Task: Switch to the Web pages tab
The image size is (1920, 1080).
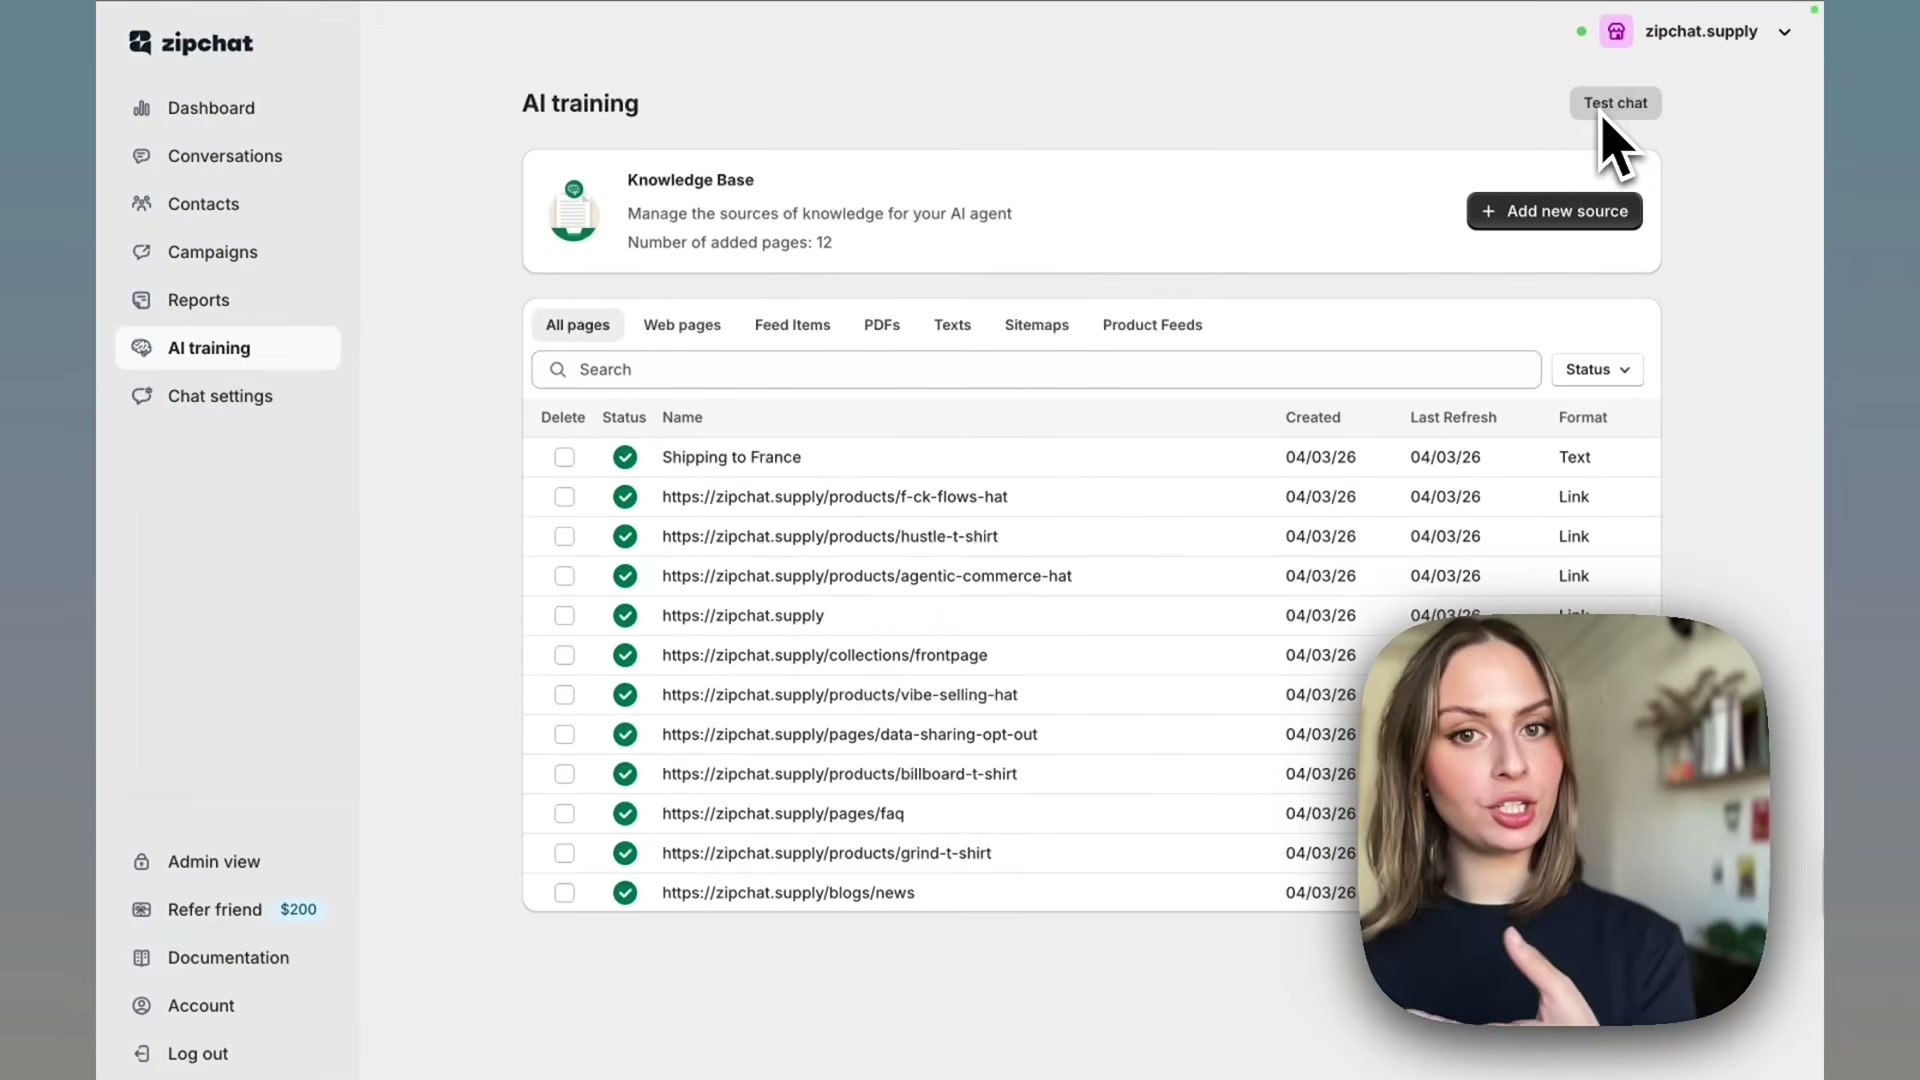Action: [682, 325]
